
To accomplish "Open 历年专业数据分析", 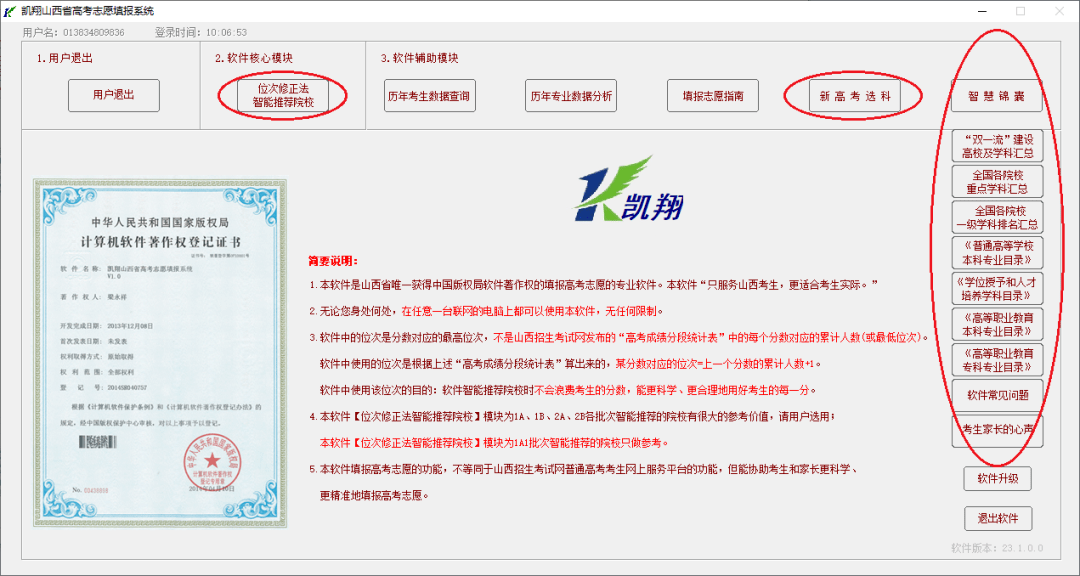I will tap(571, 96).
